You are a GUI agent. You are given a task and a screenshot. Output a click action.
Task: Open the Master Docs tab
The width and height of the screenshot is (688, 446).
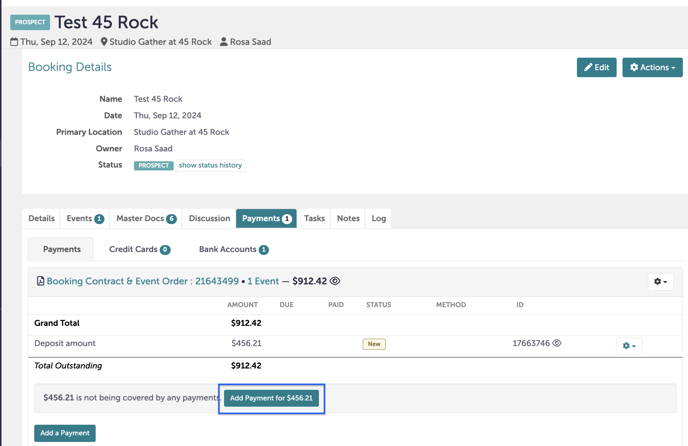[146, 218]
